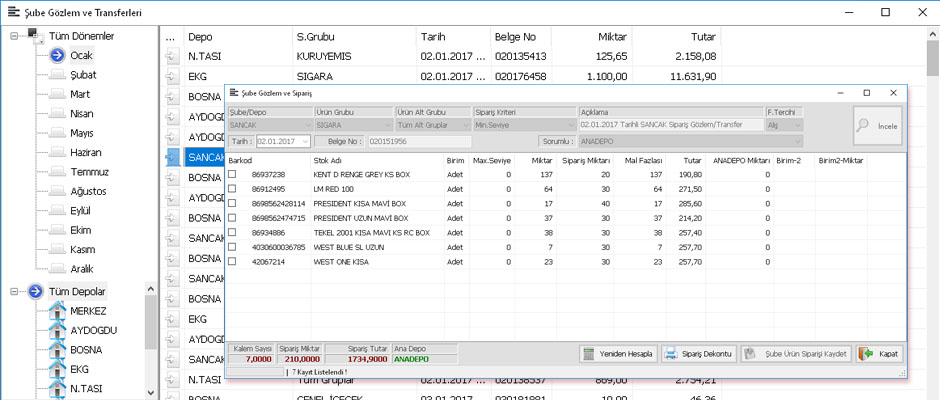
Task: Click the EKG warehouse house icon
Action: (57, 369)
